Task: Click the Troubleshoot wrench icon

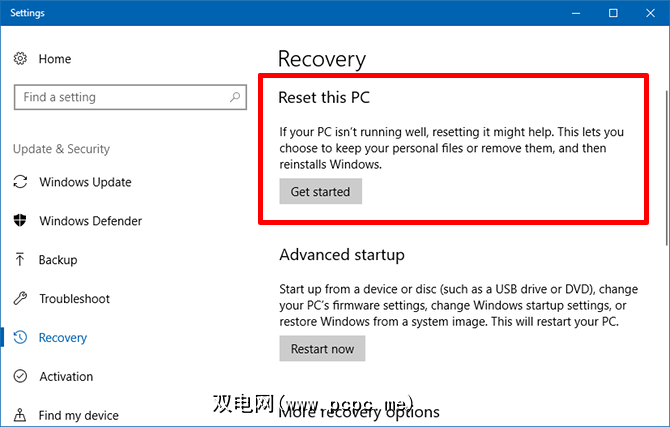Action: pyautogui.click(x=20, y=299)
